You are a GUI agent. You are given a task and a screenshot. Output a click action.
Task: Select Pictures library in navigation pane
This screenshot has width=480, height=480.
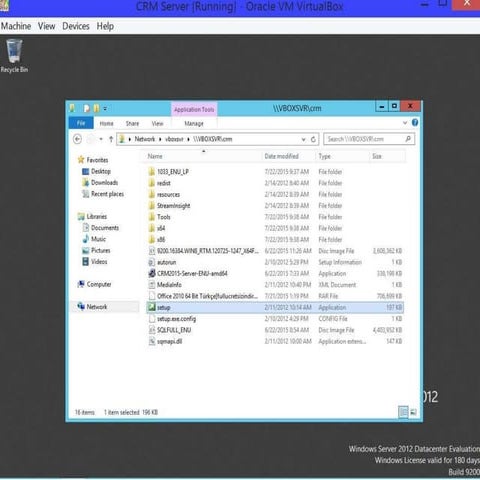[96, 250]
